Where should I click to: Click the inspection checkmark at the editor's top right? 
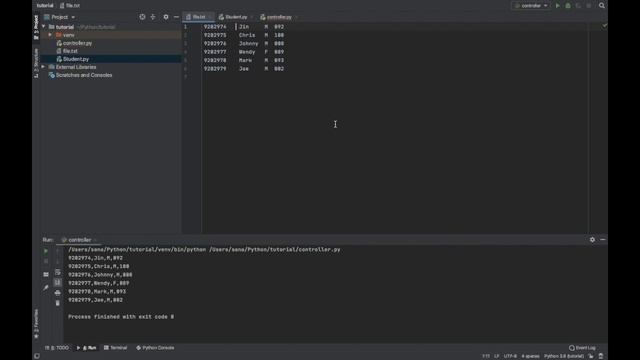point(604,26)
